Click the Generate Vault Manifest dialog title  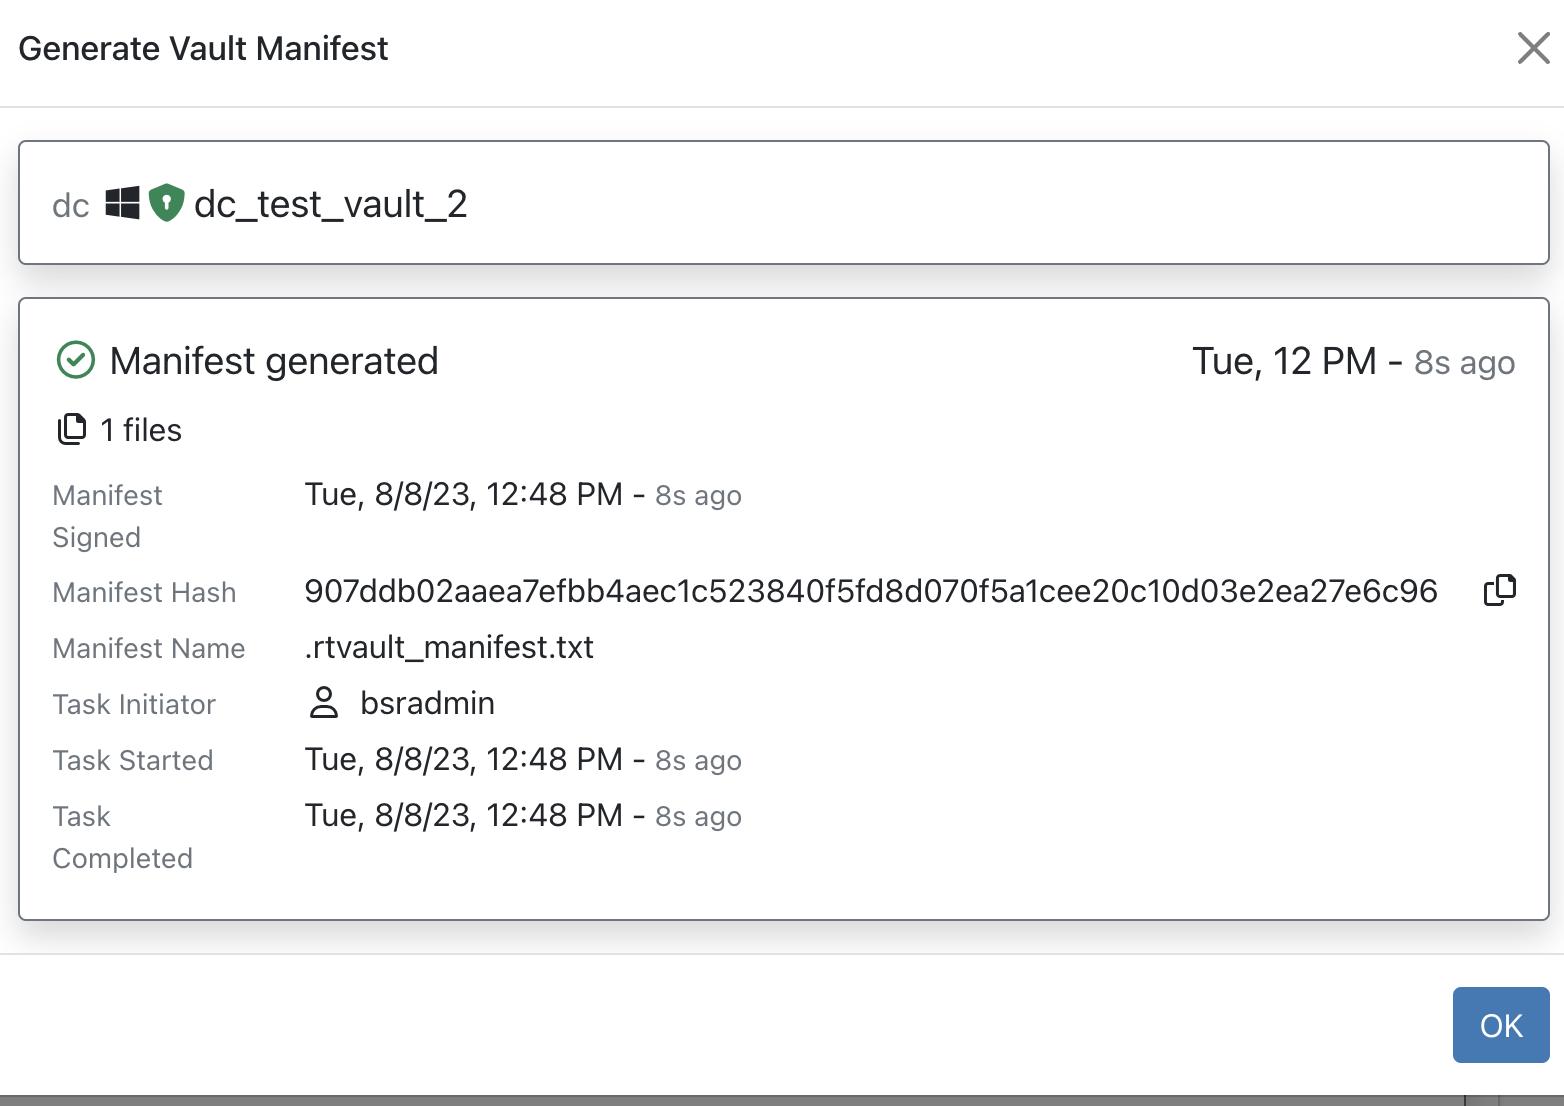[x=205, y=47]
